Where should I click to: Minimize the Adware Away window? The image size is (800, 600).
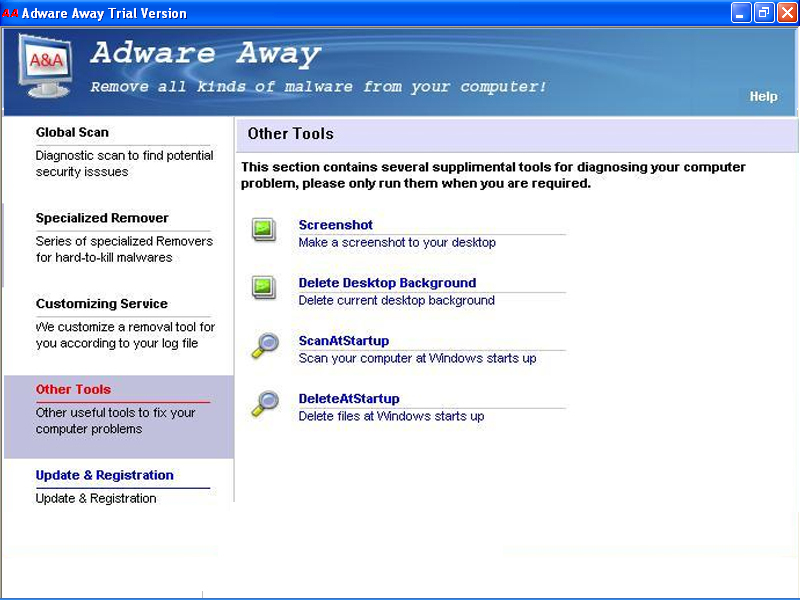741,13
